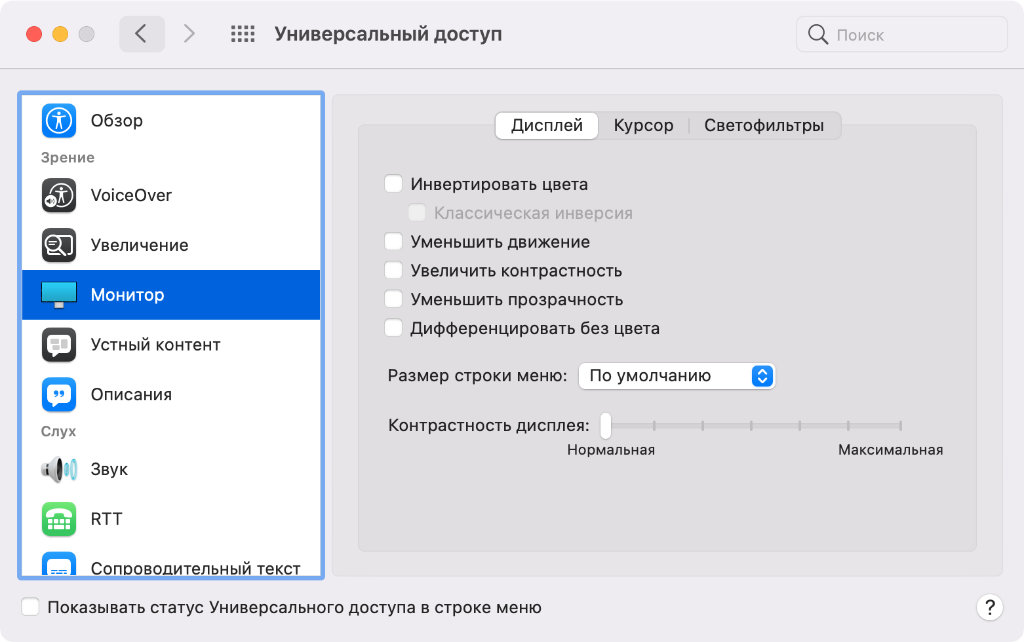
Task: Switch to the Курсор tab
Action: pyautogui.click(x=643, y=126)
